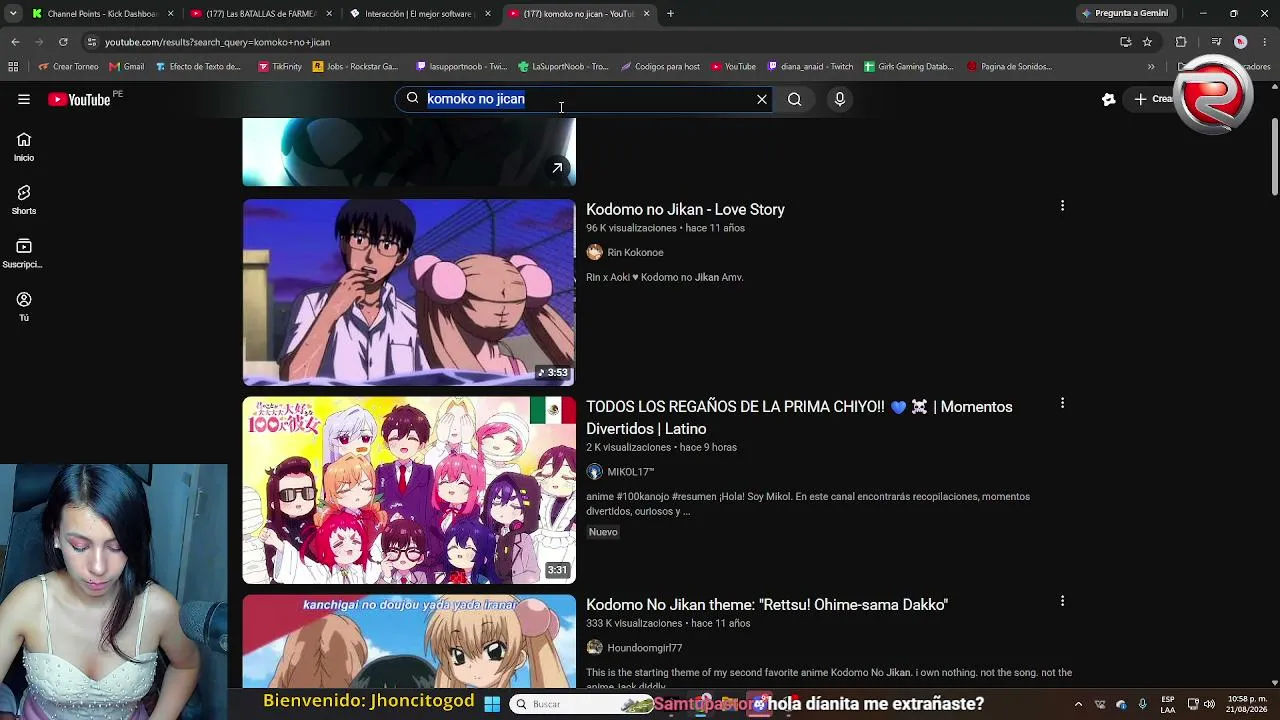Open the Google apps grid in bookmarks bar
This screenshot has width=1280, height=720.
13,67
